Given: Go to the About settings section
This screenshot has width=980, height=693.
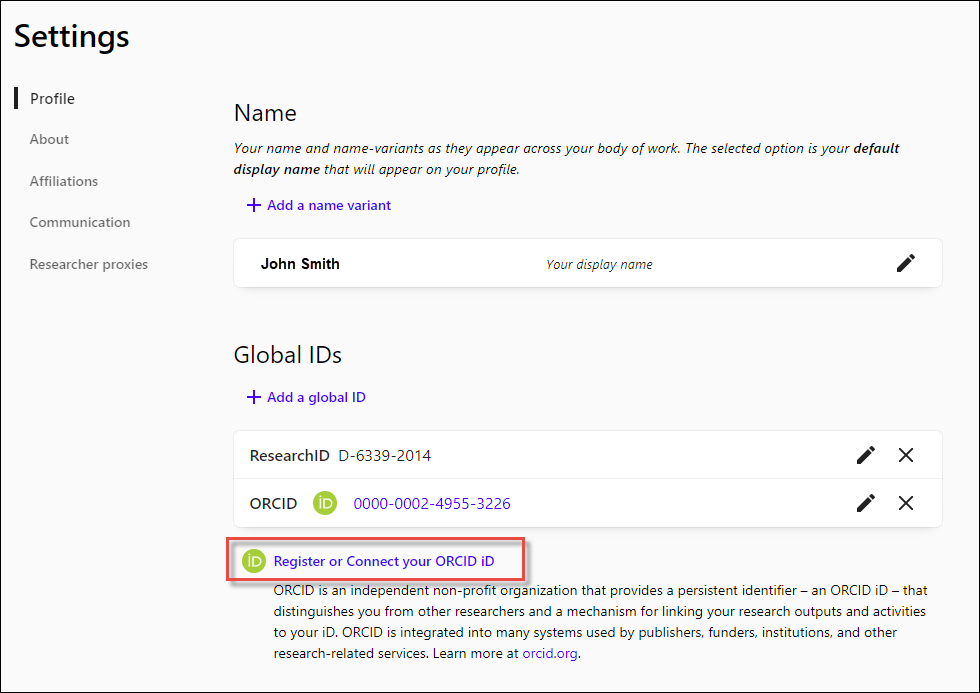Looking at the screenshot, I should coord(49,139).
